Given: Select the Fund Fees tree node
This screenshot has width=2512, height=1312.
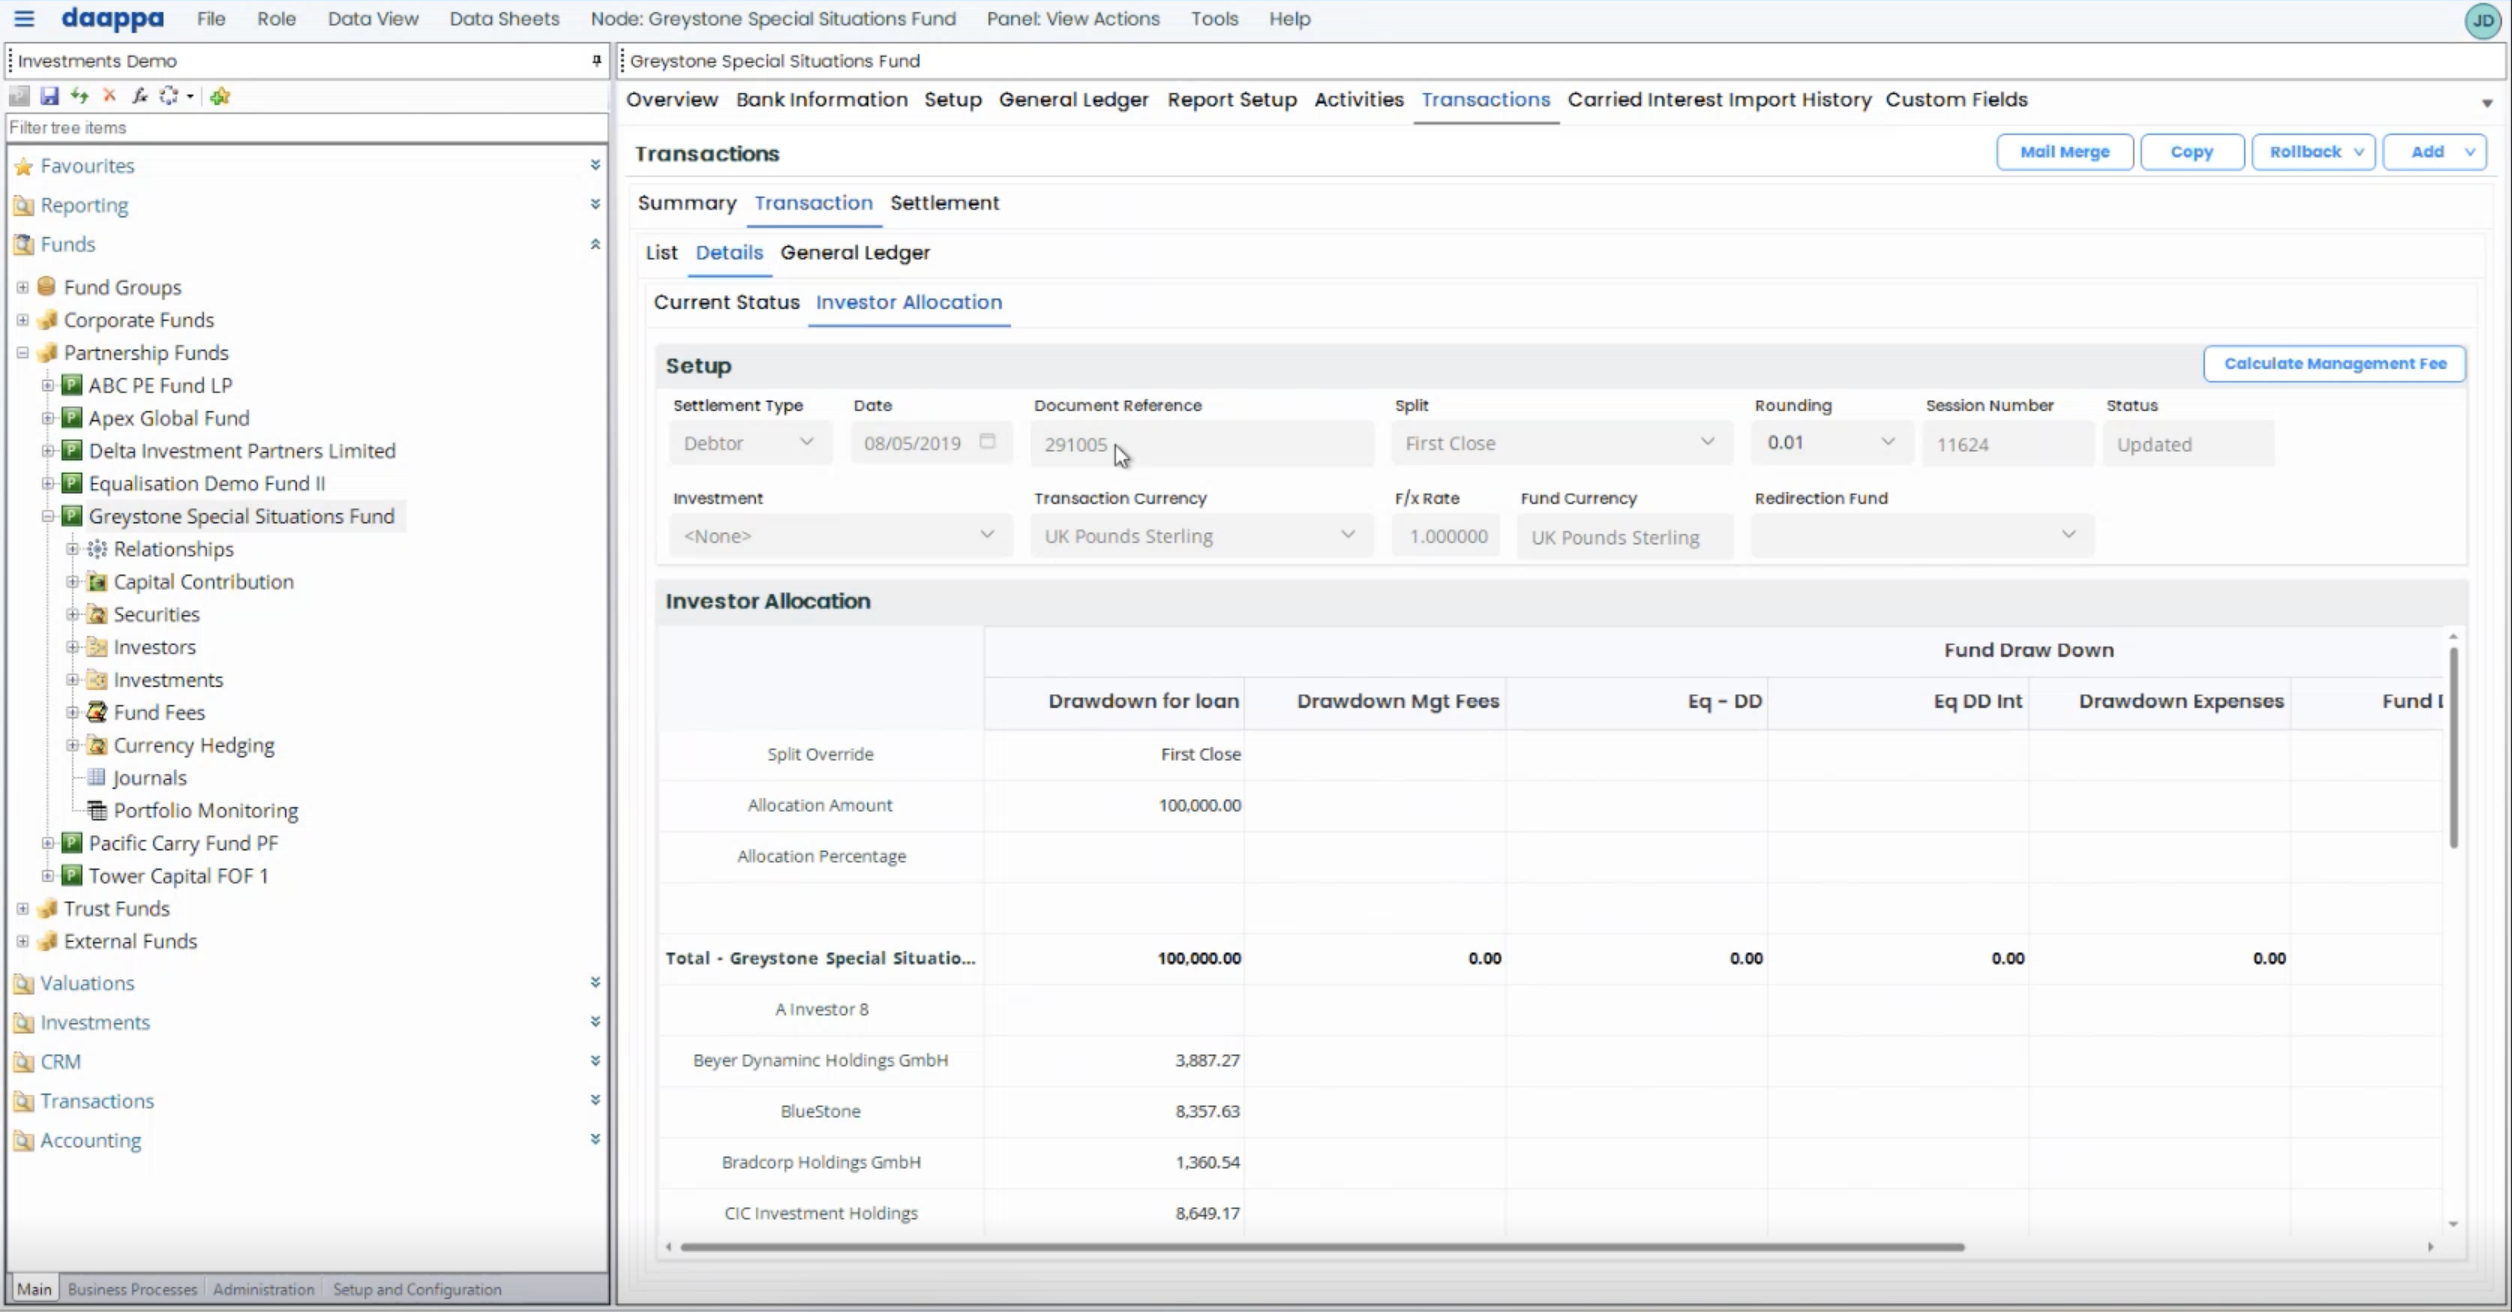Looking at the screenshot, I should (x=159, y=712).
